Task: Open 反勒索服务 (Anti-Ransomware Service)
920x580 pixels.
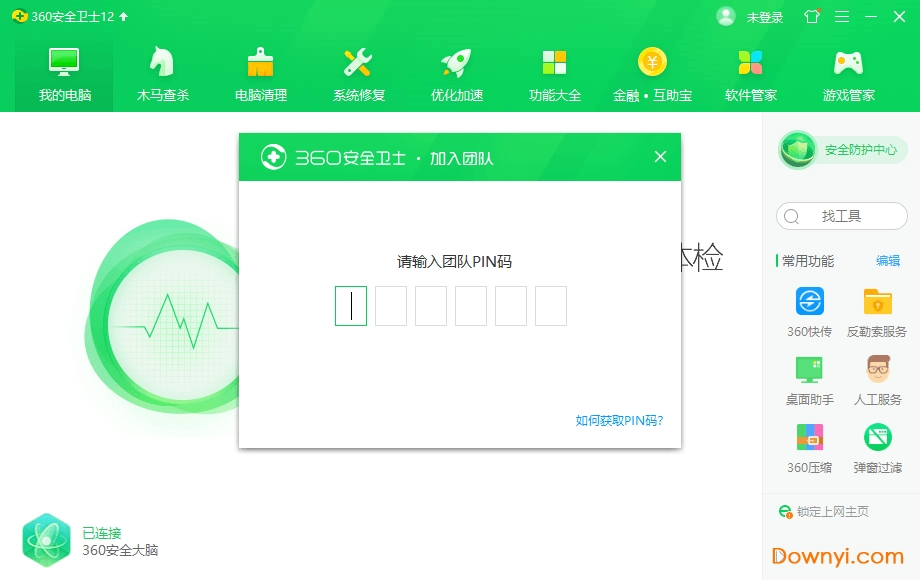Action: tap(876, 310)
